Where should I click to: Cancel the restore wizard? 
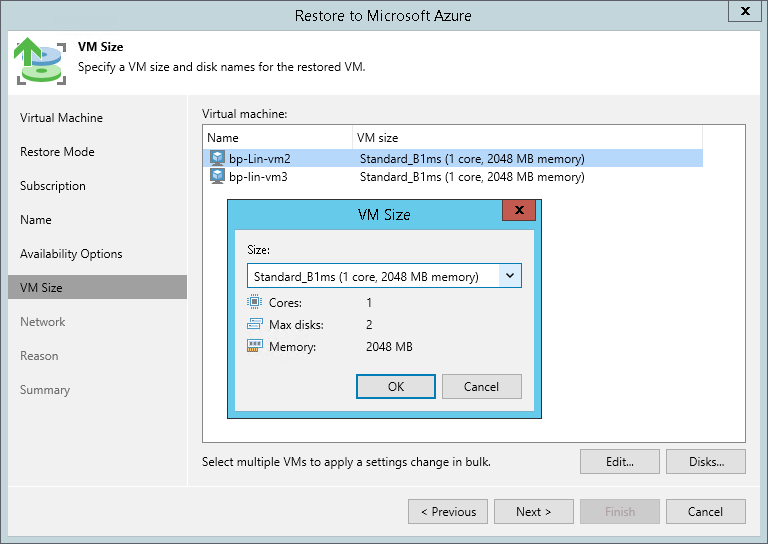tap(706, 512)
